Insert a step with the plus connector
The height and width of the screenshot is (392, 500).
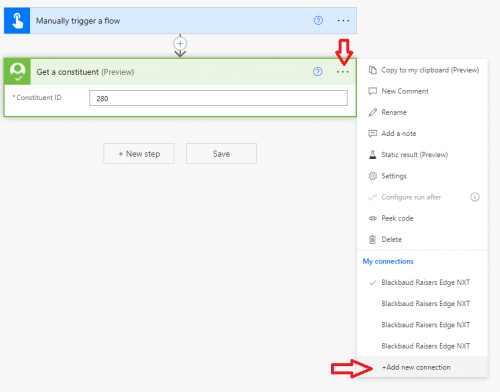pos(180,44)
